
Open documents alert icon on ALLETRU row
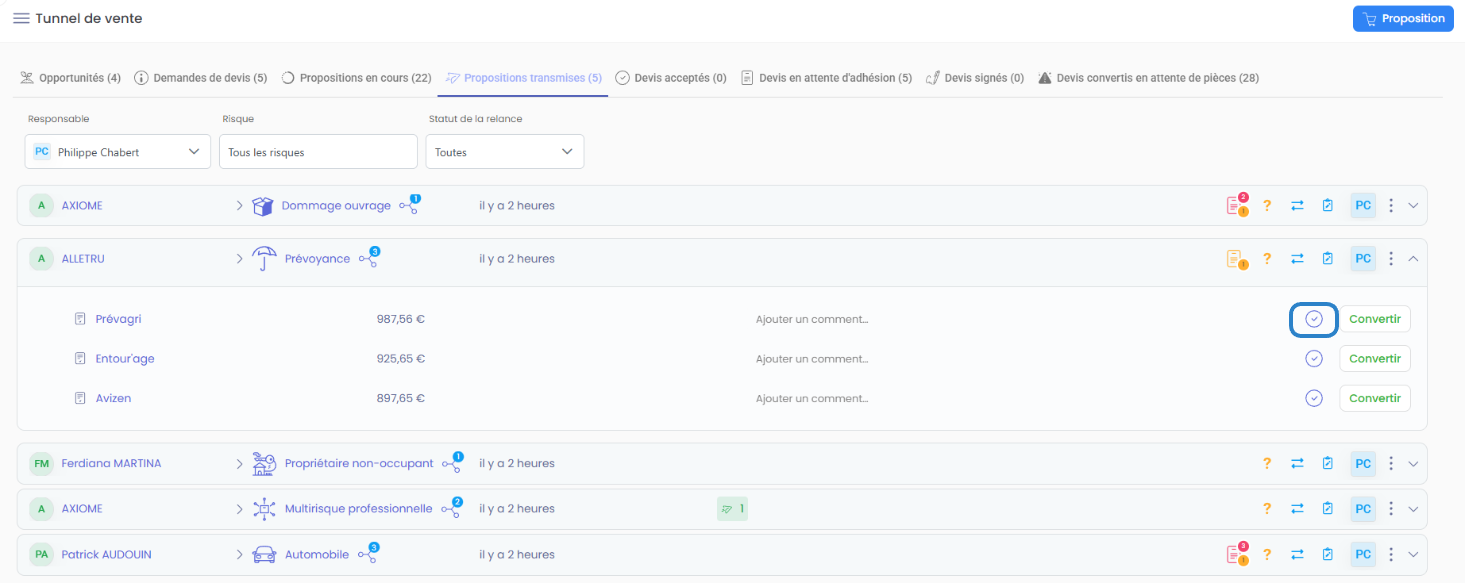pos(1237,259)
